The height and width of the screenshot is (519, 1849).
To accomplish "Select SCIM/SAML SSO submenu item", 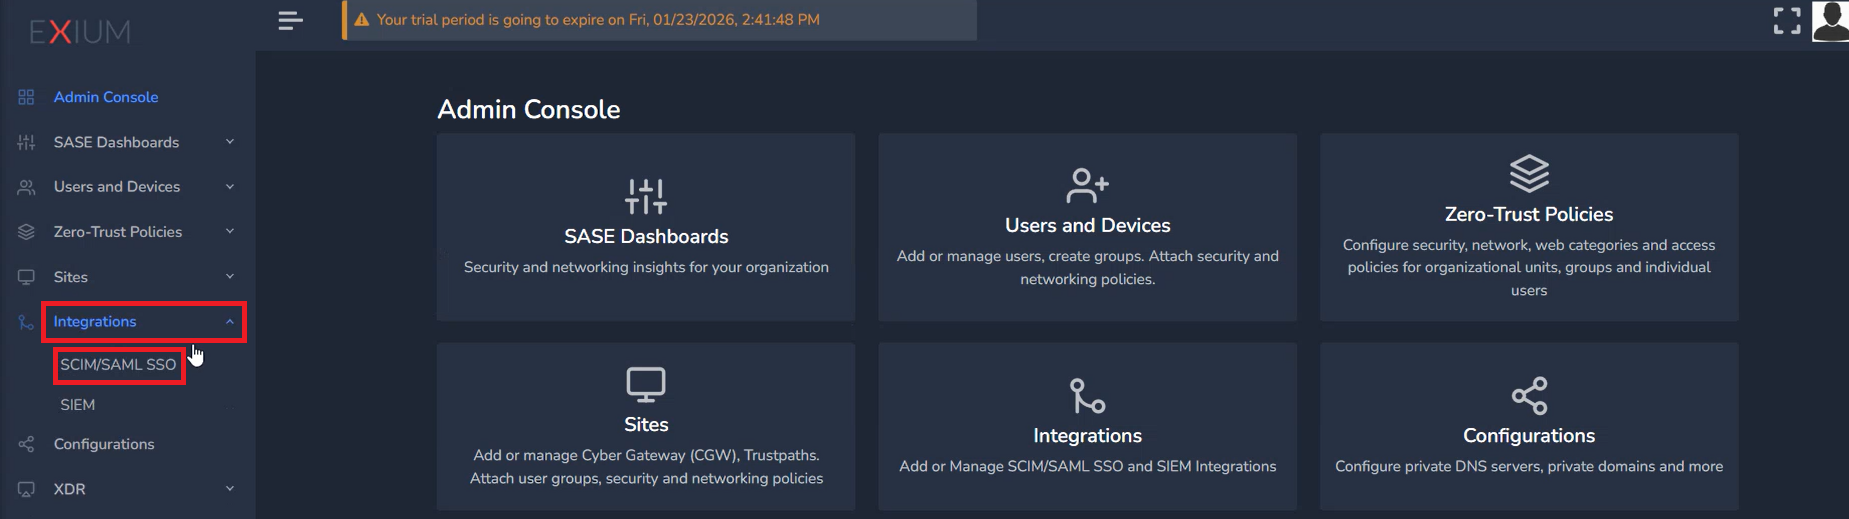I will coord(118,365).
